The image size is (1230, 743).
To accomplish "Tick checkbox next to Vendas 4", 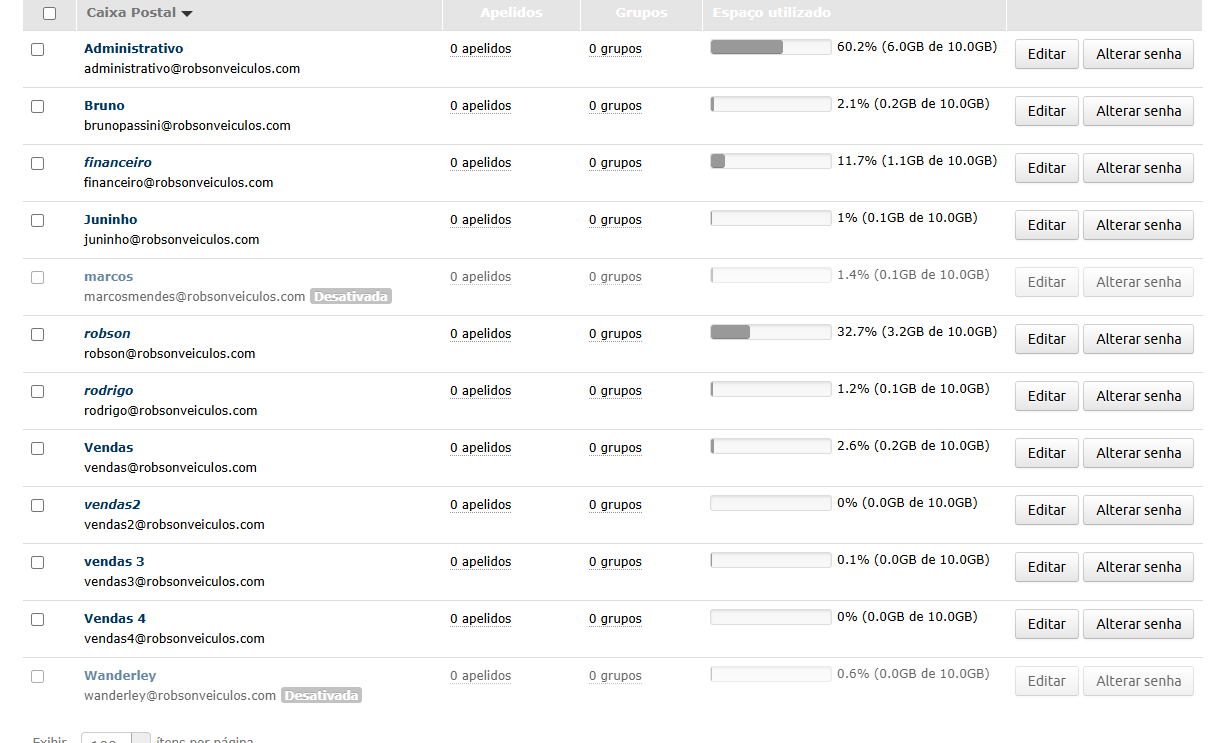I will pos(38,619).
